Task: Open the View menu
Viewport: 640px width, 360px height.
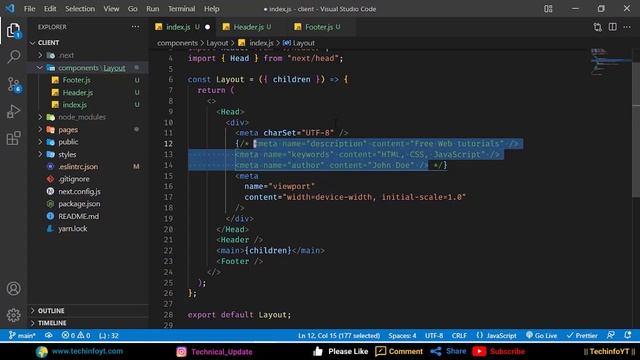Action: [x=111, y=9]
